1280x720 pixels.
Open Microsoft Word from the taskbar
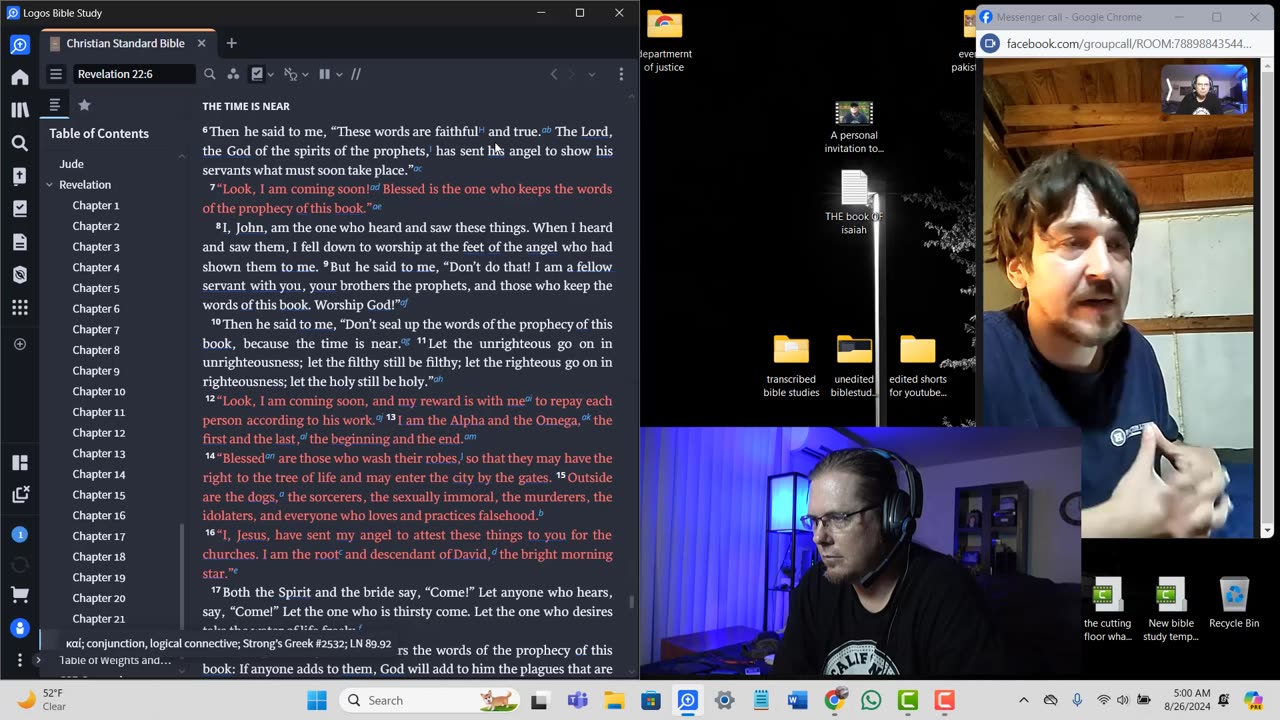pyautogui.click(x=797, y=700)
